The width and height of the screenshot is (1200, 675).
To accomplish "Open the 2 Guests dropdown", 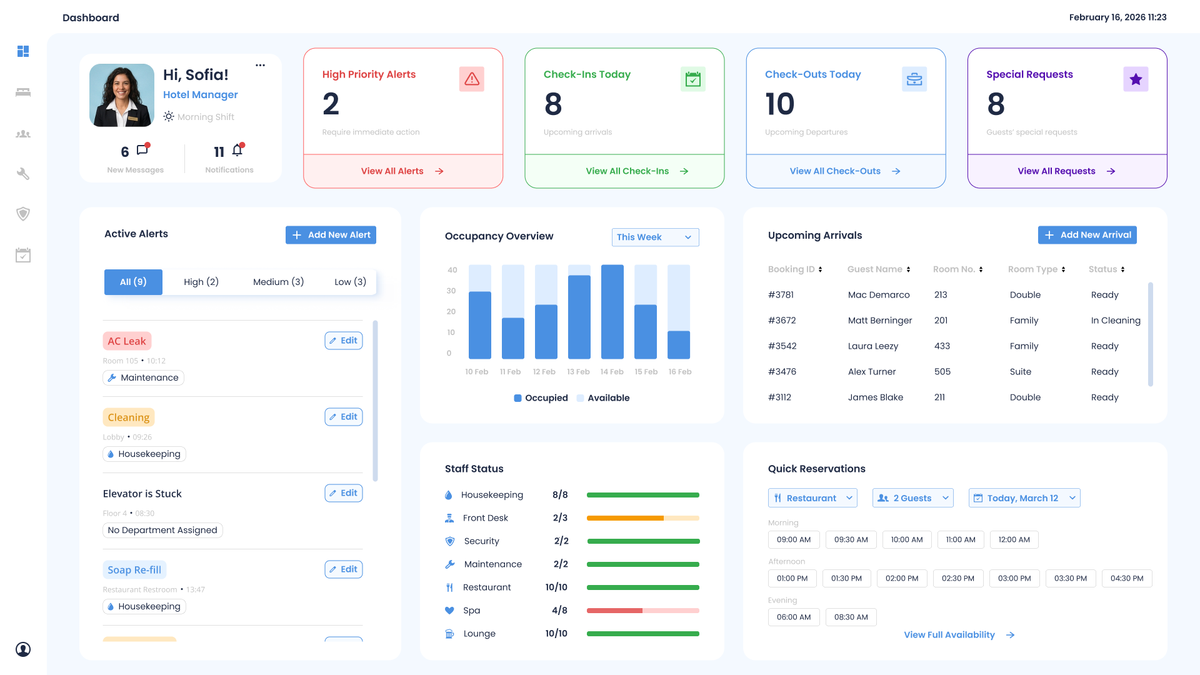I will click(x=913, y=498).
